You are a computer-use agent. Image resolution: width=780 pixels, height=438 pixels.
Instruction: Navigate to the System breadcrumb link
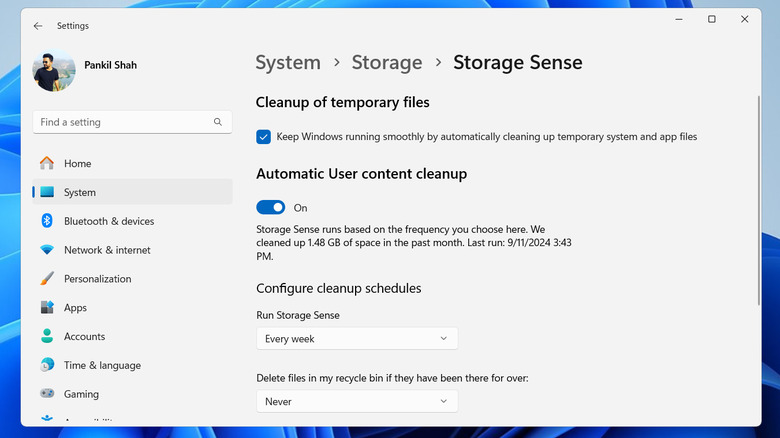click(288, 62)
